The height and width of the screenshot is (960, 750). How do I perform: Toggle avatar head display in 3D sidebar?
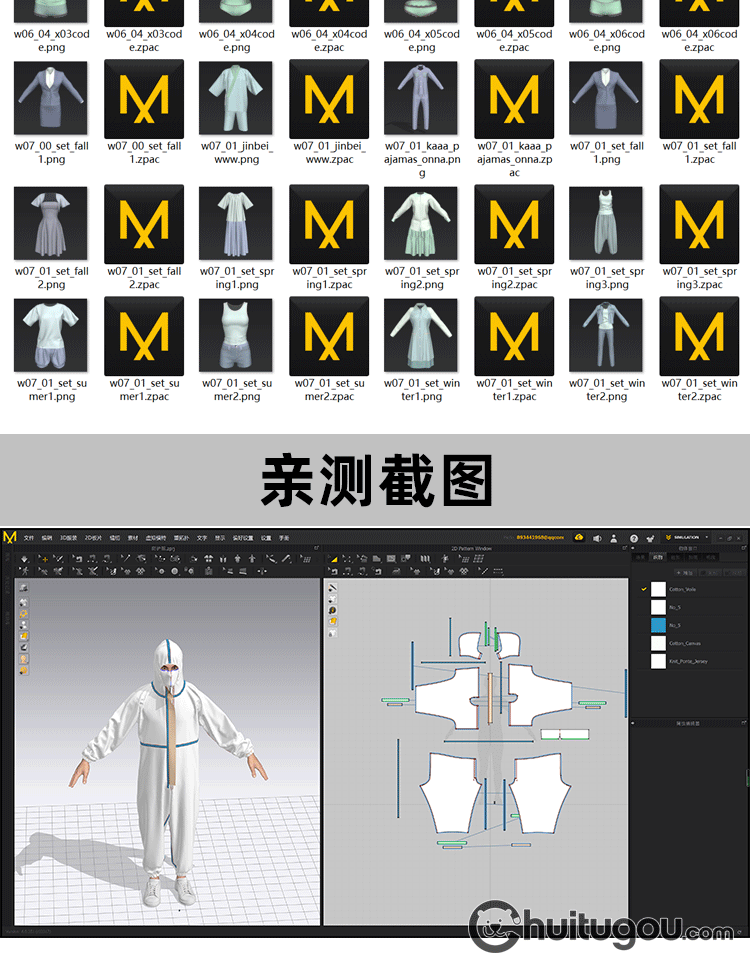[23, 659]
